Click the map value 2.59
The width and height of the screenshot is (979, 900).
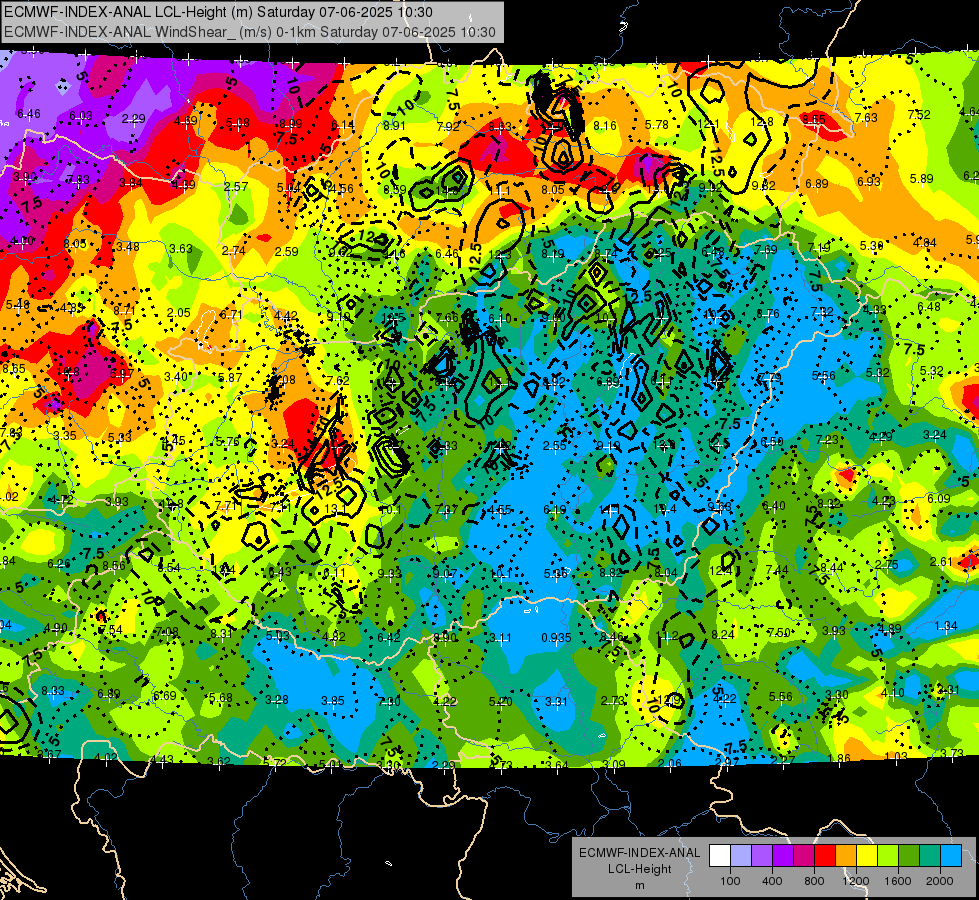[x=287, y=252]
